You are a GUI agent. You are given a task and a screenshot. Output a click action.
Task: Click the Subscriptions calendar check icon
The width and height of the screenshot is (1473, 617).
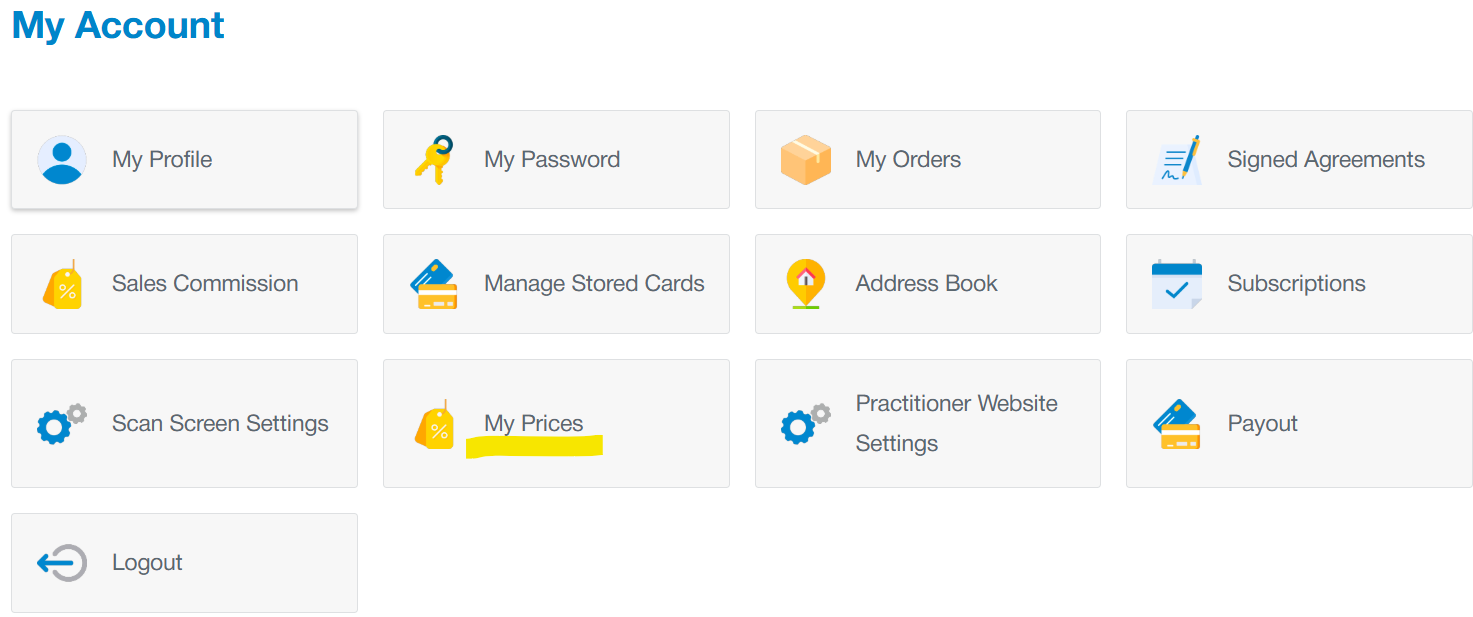coord(1177,284)
